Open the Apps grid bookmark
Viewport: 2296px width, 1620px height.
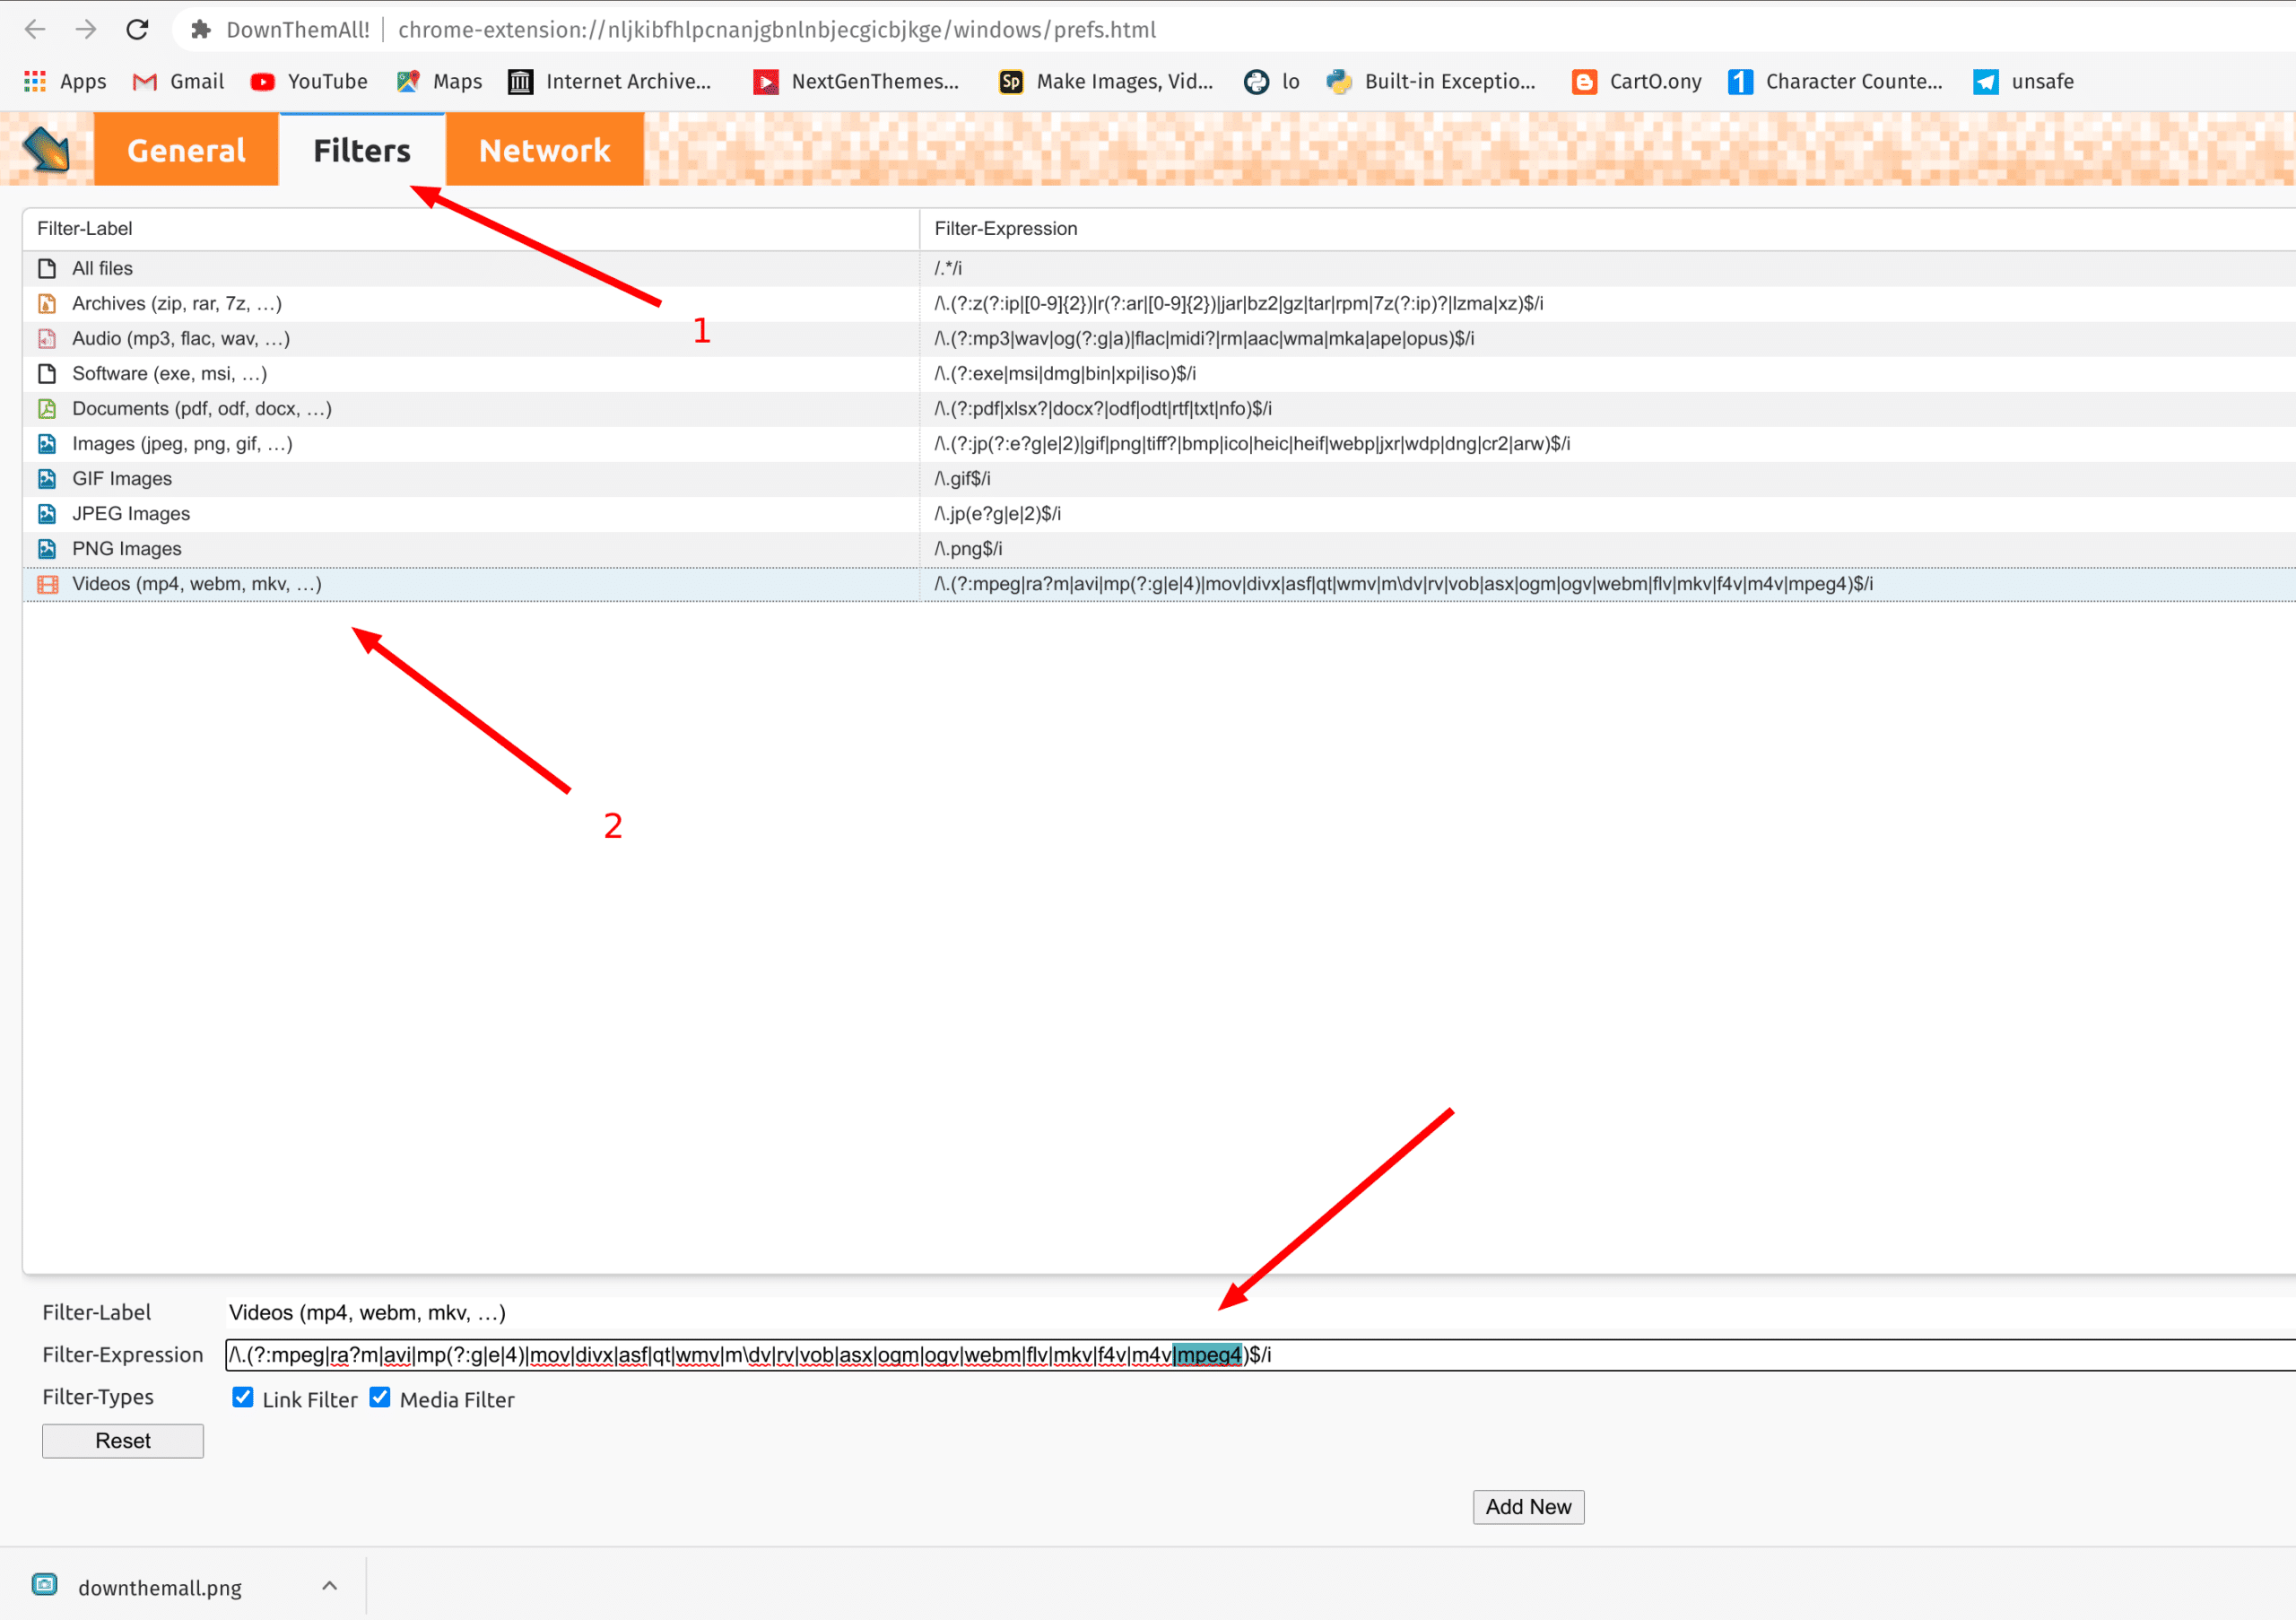[x=35, y=82]
